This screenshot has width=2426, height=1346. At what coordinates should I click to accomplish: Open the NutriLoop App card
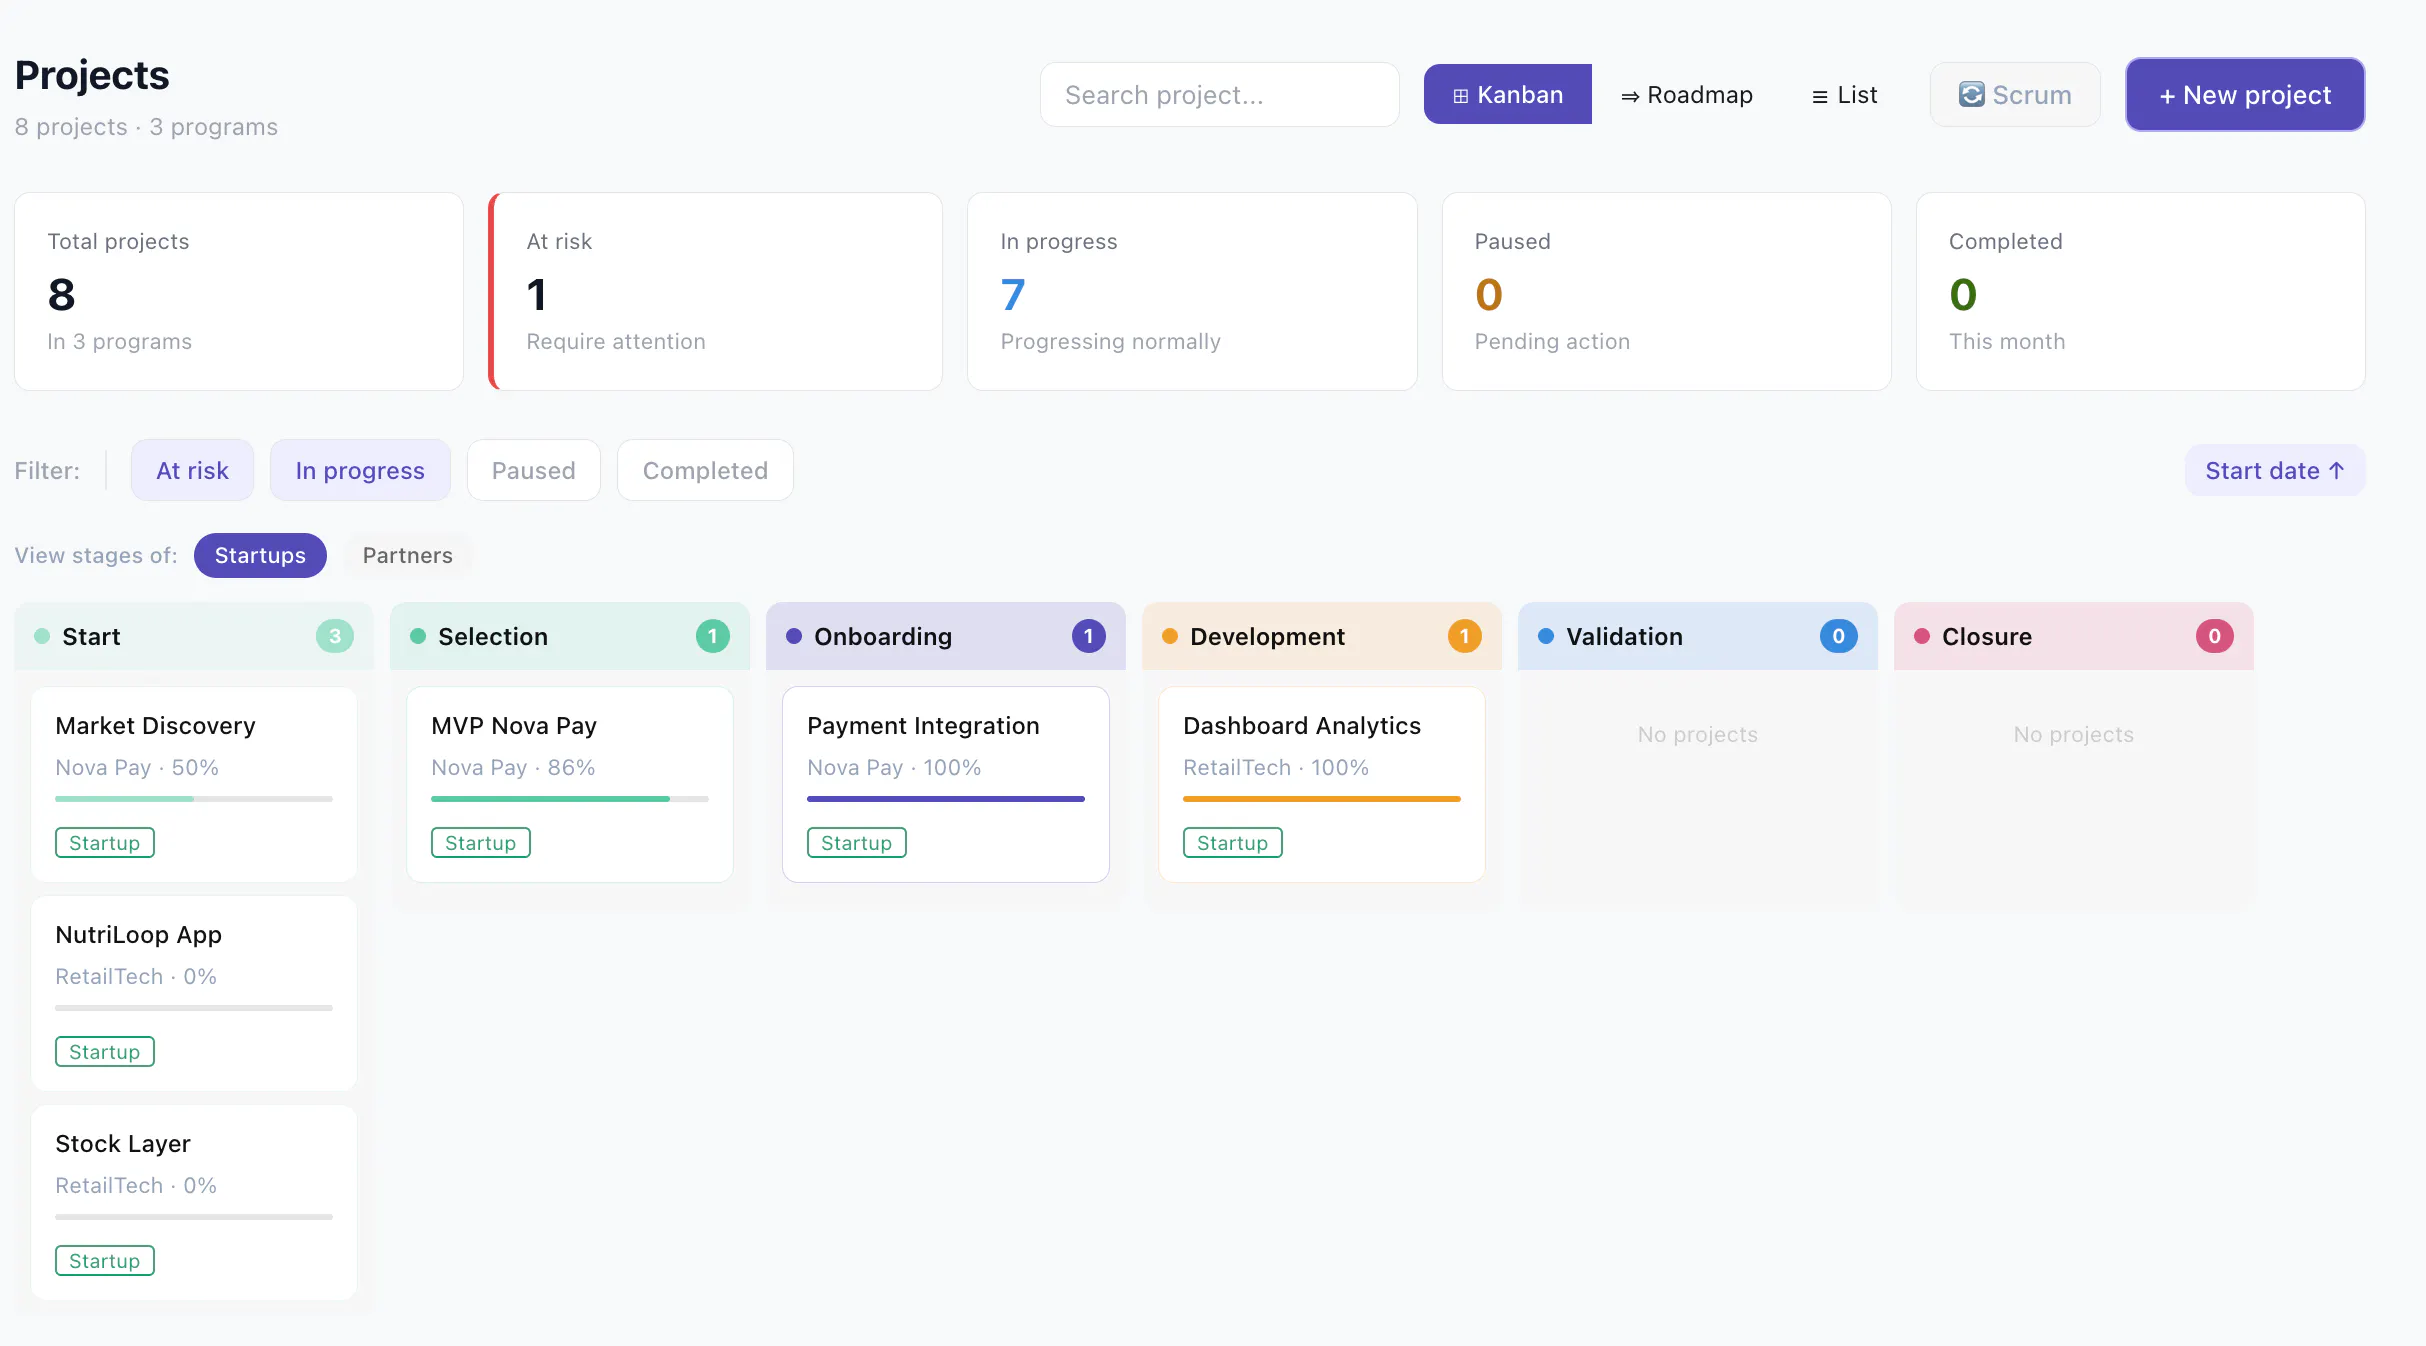tap(194, 993)
